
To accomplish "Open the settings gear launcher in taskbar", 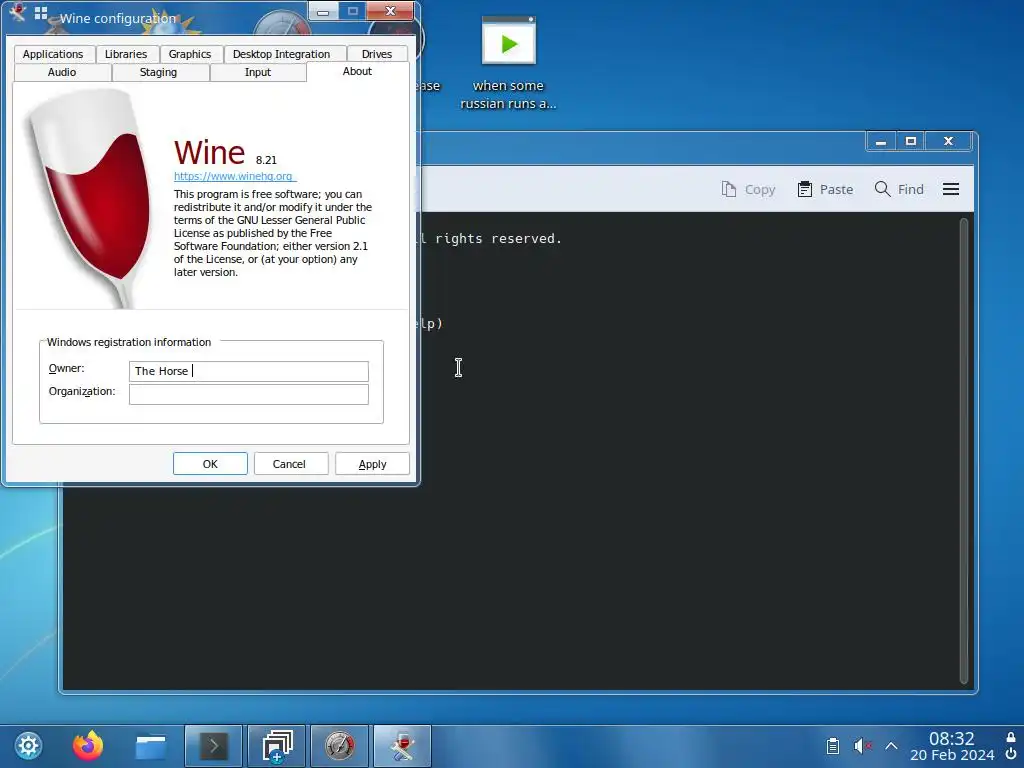I will pos(28,746).
